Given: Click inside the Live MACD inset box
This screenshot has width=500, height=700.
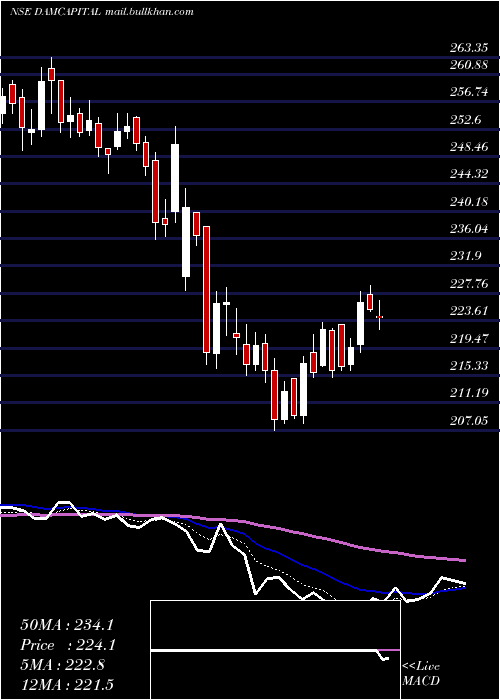Looking at the screenshot, I should [x=275, y=650].
